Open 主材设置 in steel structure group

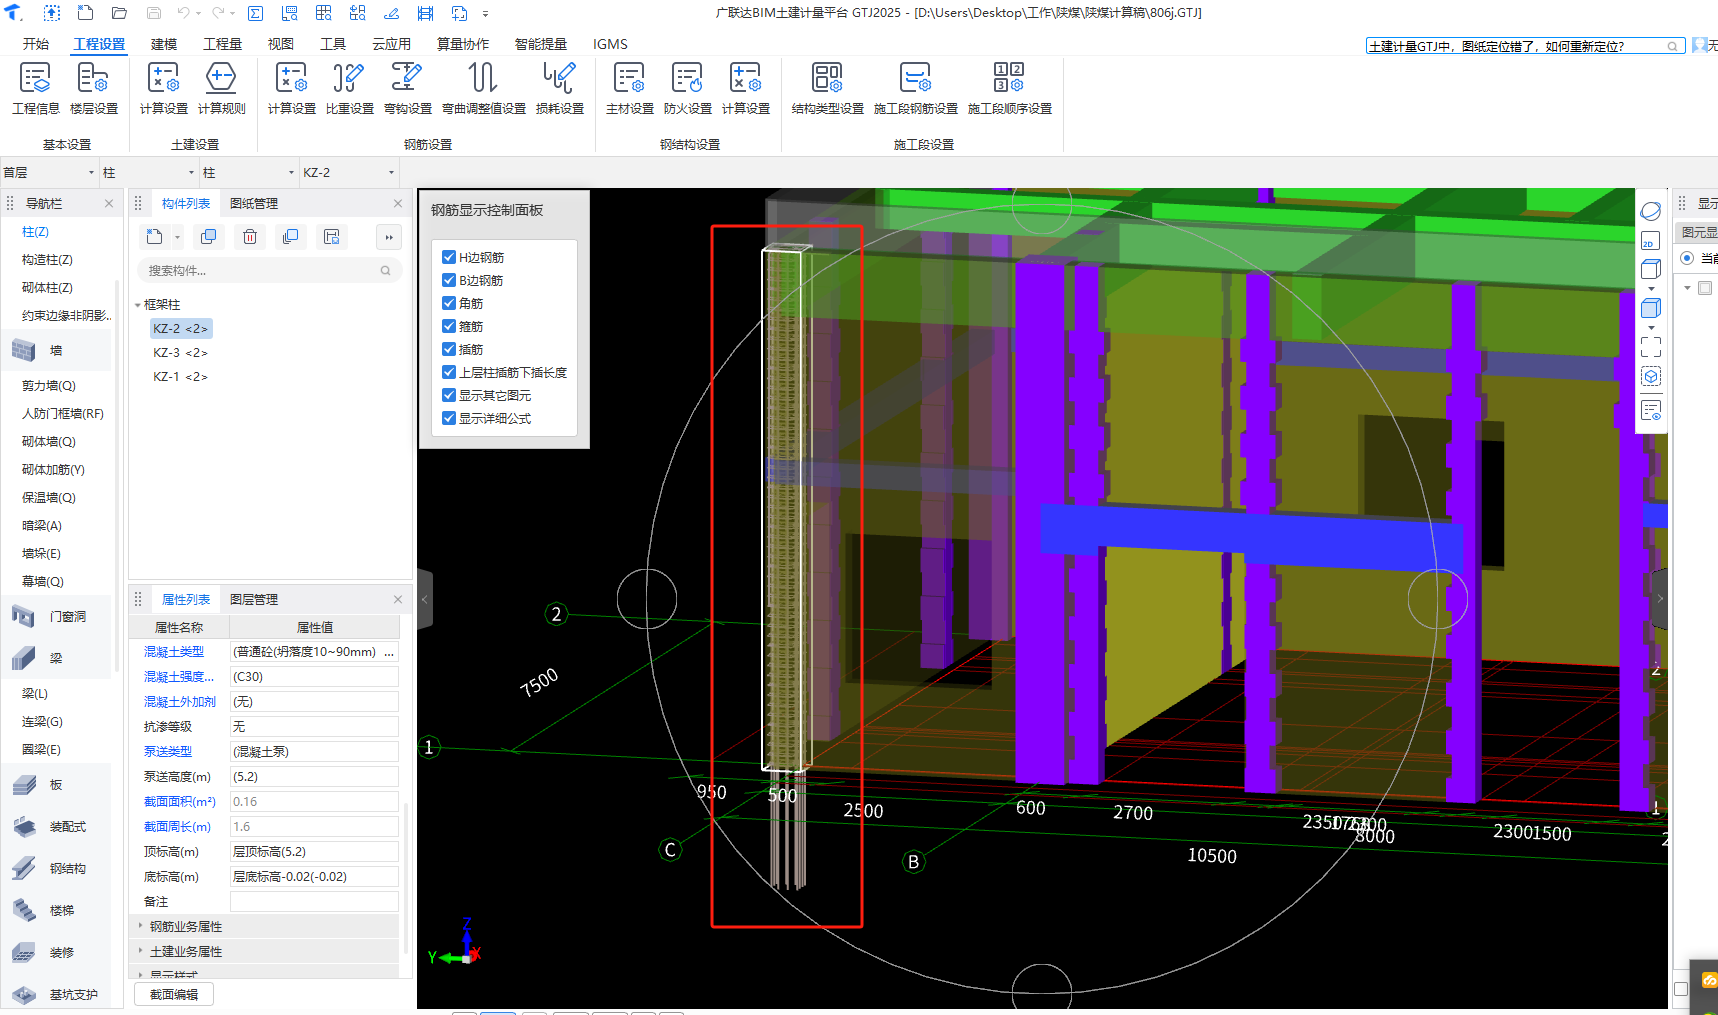click(x=630, y=88)
